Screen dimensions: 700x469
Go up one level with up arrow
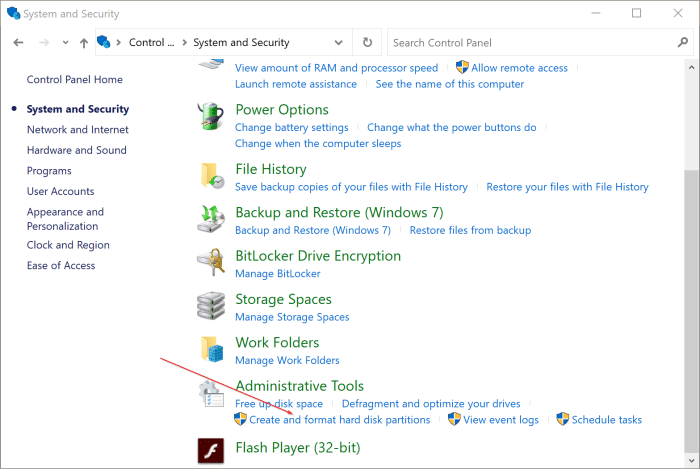(83, 43)
